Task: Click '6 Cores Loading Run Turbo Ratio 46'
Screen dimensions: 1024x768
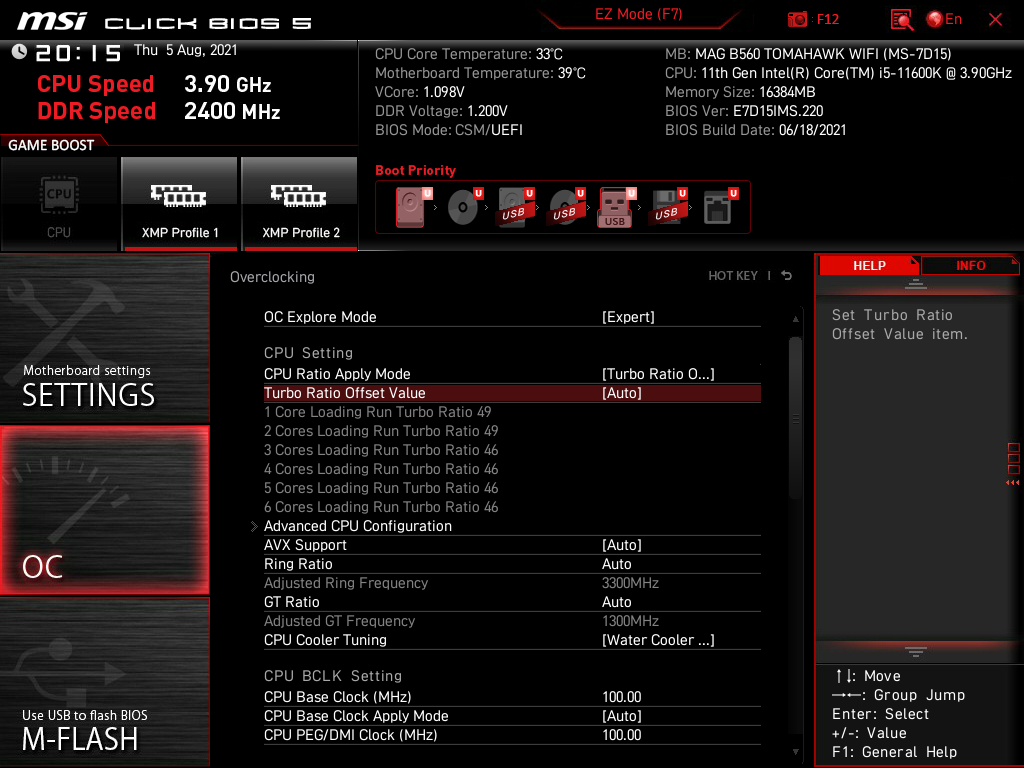Action: pos(381,507)
